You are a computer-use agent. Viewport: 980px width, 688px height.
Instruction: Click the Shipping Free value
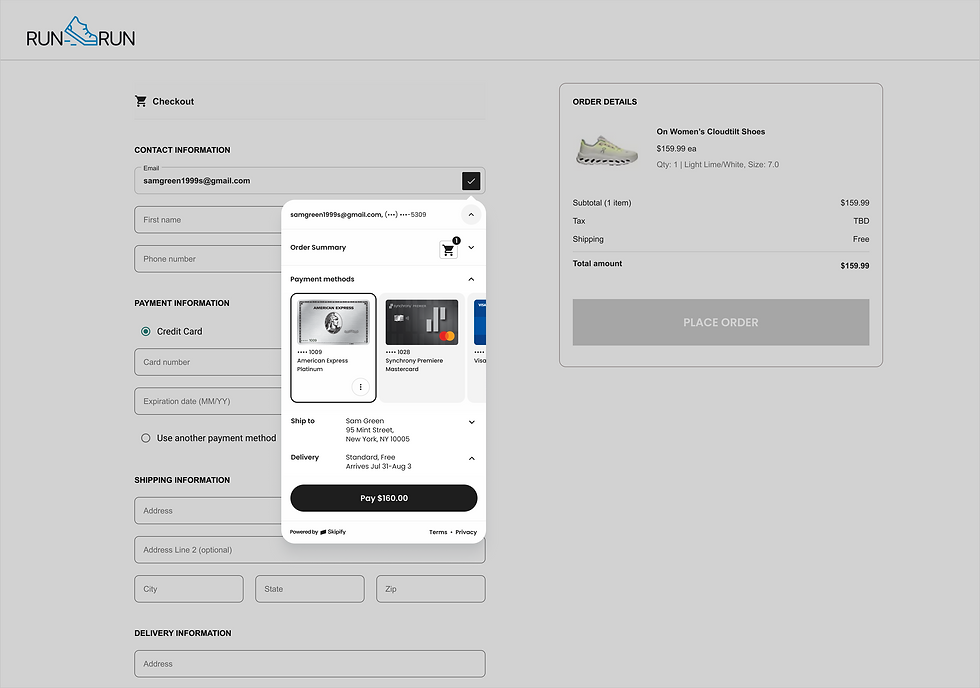(861, 239)
